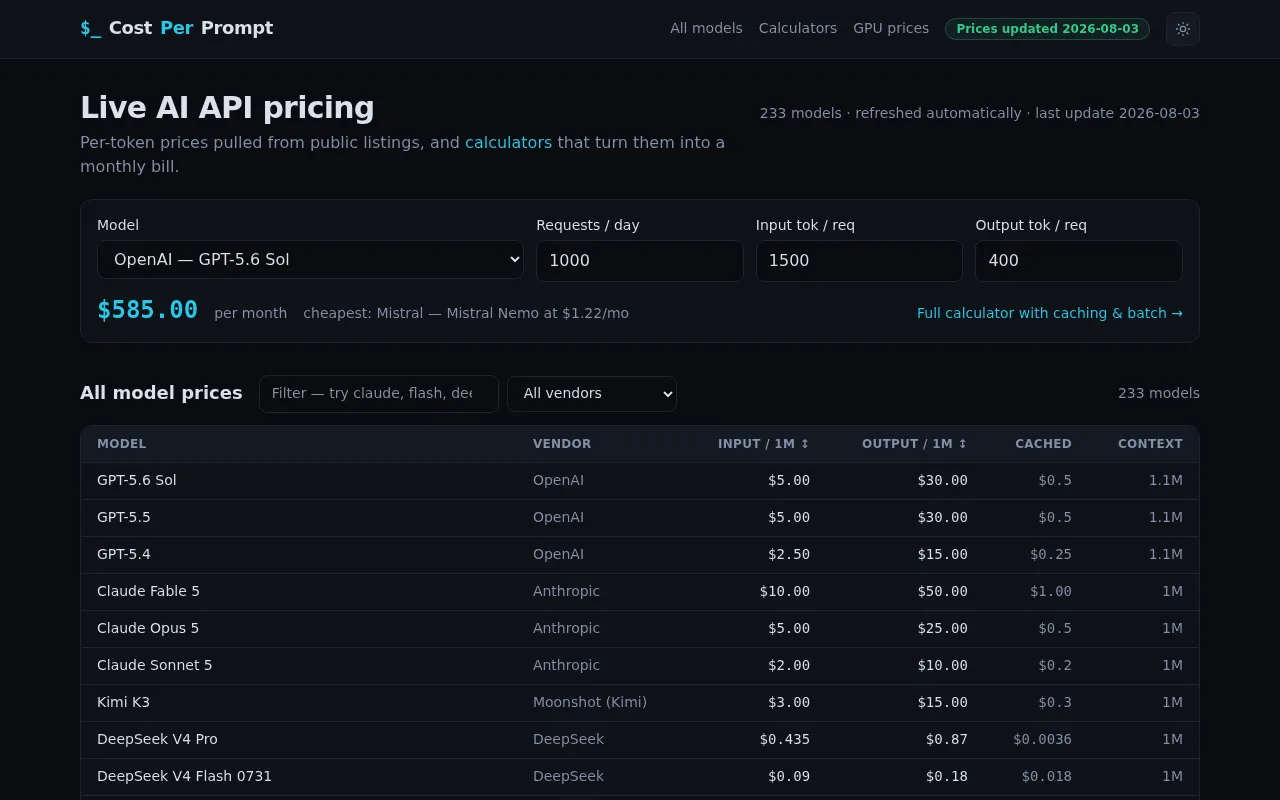Focus the Output tok / req field
Screen dimensions: 1280x800
click(x=1079, y=260)
